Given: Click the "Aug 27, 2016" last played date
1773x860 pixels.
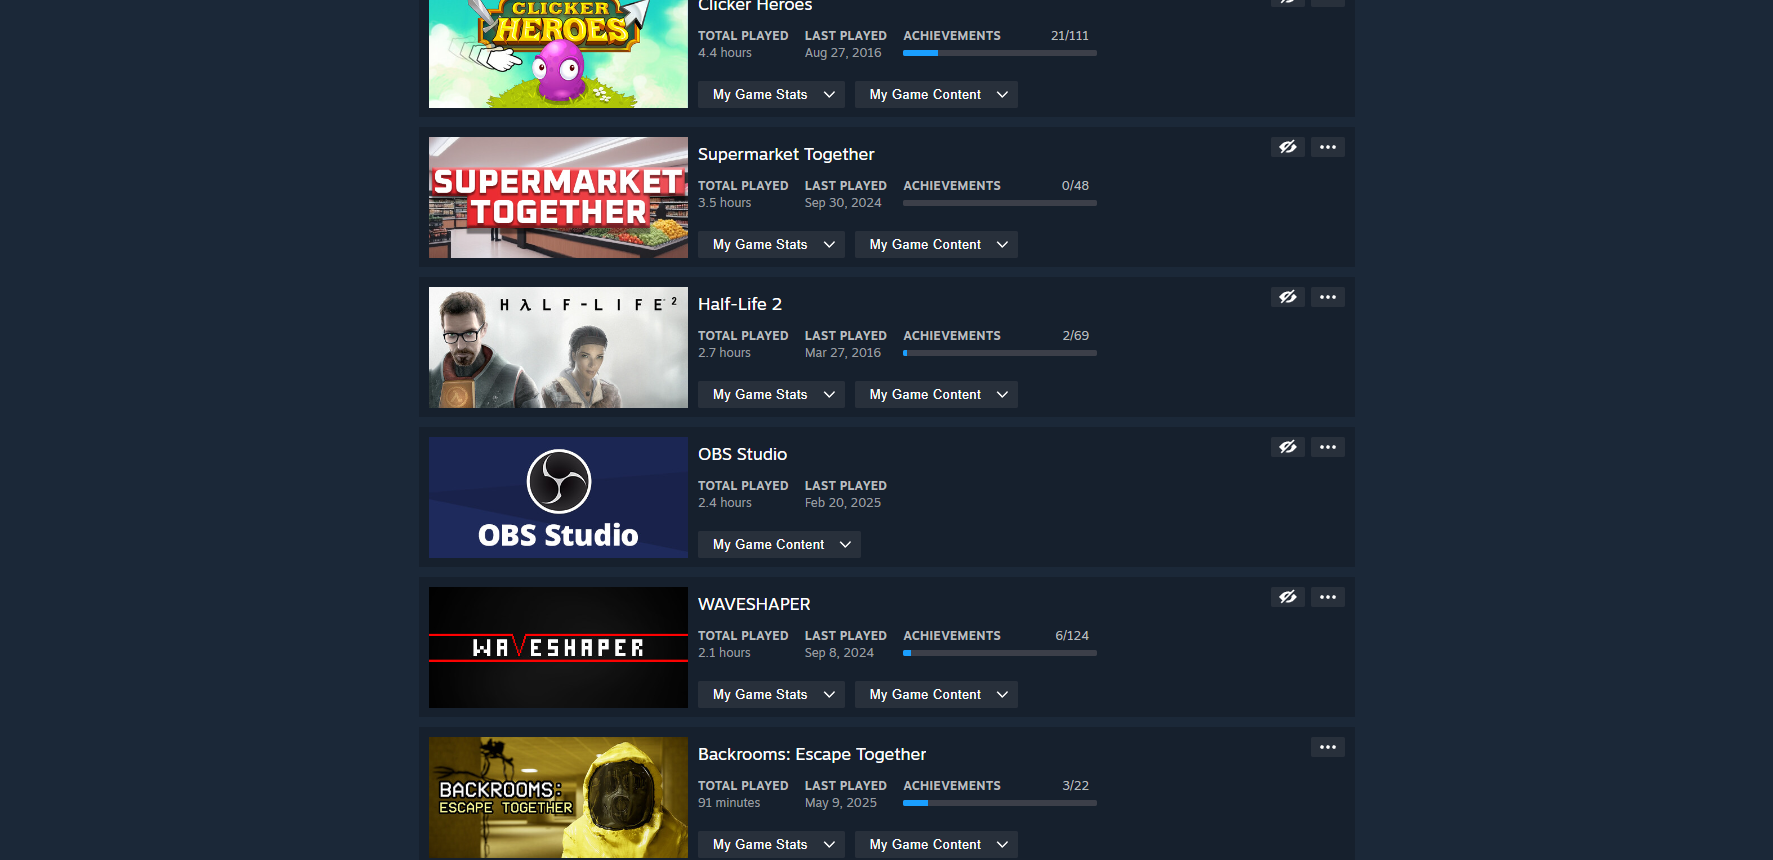Looking at the screenshot, I should point(843,53).
